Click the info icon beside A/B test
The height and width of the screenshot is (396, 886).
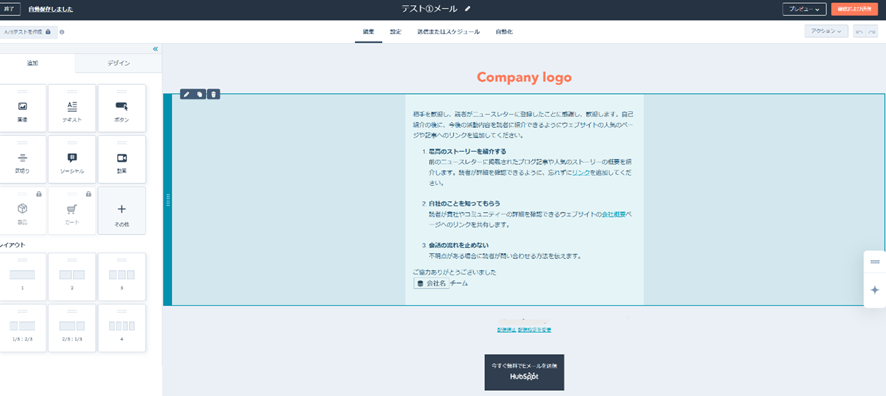62,32
